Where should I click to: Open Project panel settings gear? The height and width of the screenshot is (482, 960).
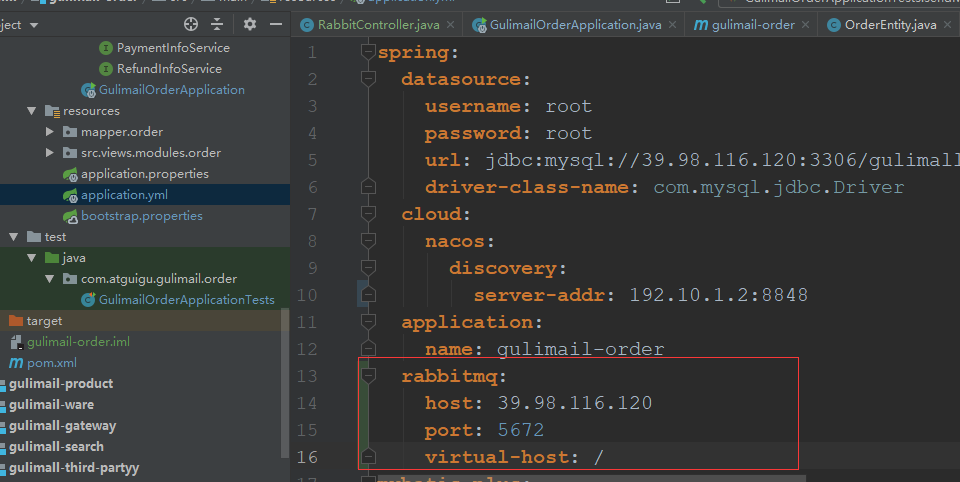pos(250,24)
